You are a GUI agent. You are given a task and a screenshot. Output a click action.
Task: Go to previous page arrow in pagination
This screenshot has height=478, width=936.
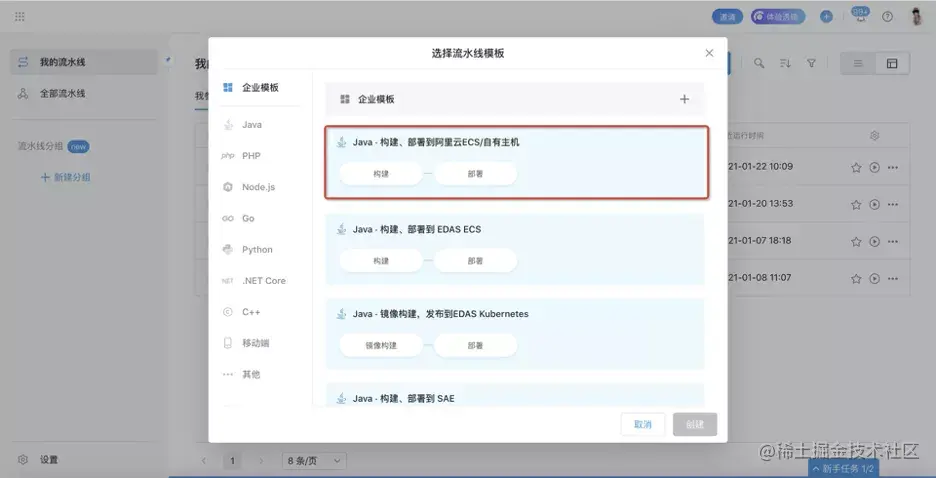click(x=204, y=461)
